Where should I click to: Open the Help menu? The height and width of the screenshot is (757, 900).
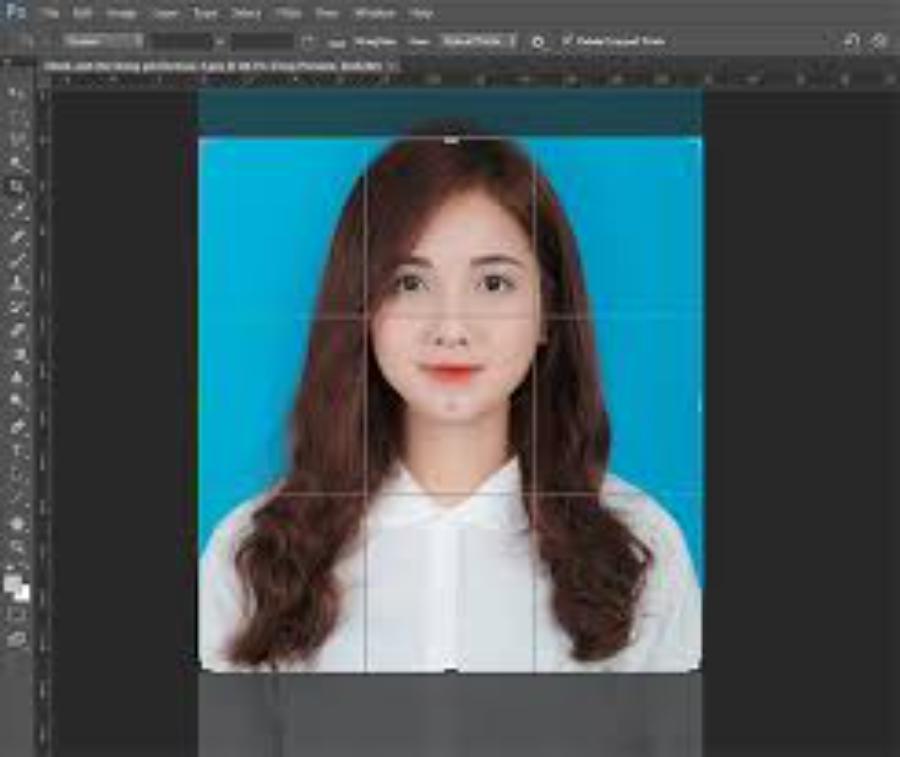(421, 13)
